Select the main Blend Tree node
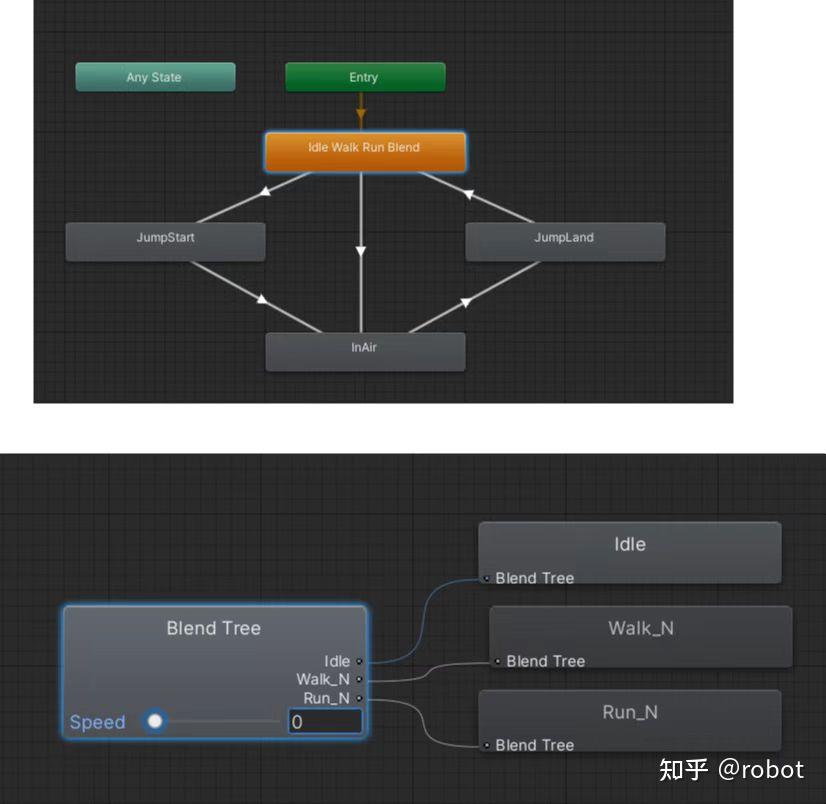Viewport: 826px width, 804px height. pyautogui.click(x=214, y=672)
